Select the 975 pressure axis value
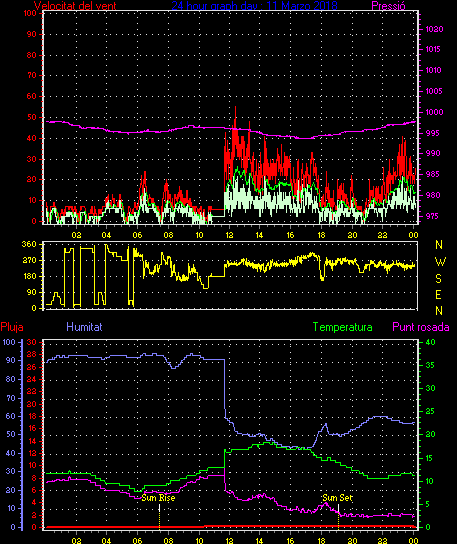The image size is (457, 544). coord(432,216)
